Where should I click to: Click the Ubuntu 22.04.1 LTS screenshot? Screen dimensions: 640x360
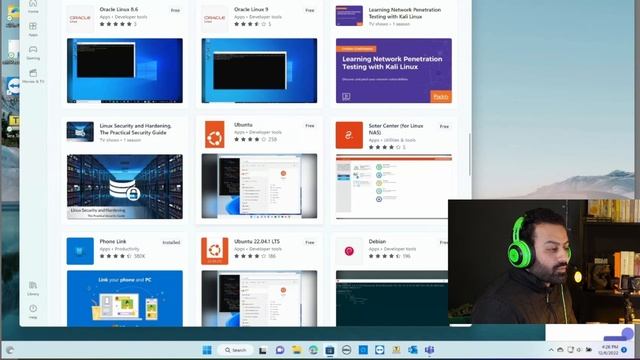pos(259,298)
